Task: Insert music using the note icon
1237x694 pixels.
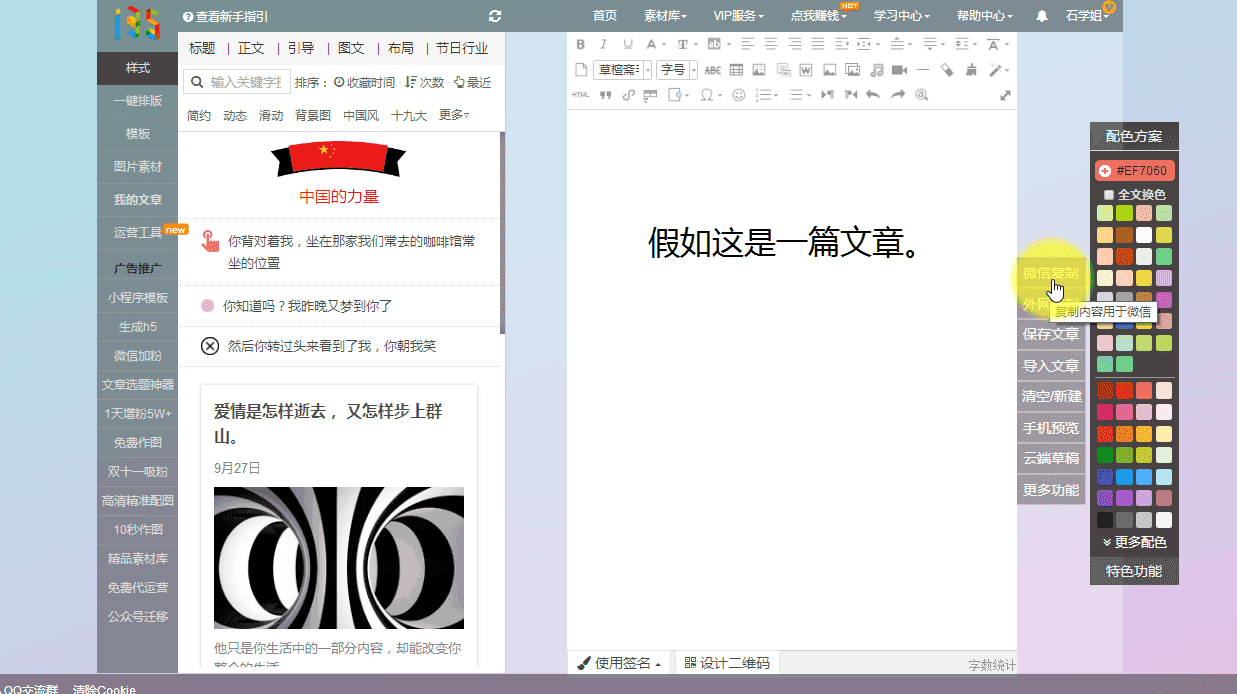Action: (876, 70)
